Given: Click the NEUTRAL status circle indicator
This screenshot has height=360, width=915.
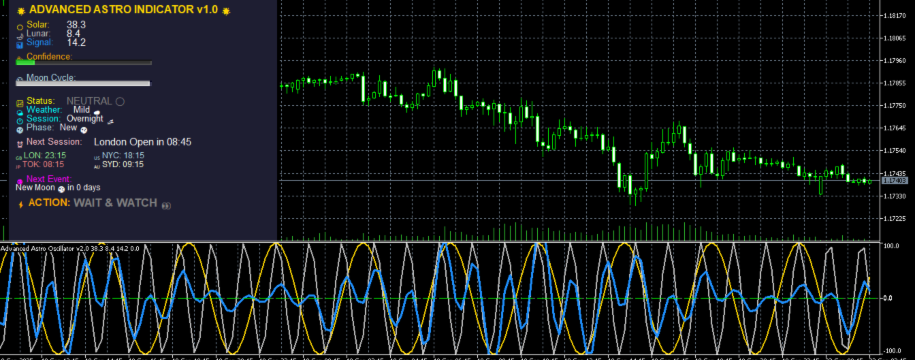Looking at the screenshot, I should tap(120, 102).
